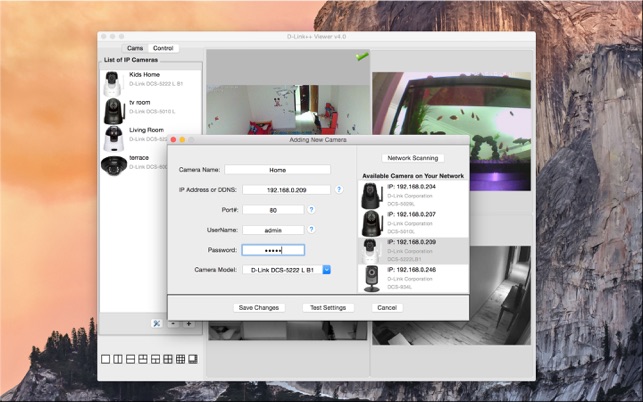Switch to the Control tab

[163, 48]
